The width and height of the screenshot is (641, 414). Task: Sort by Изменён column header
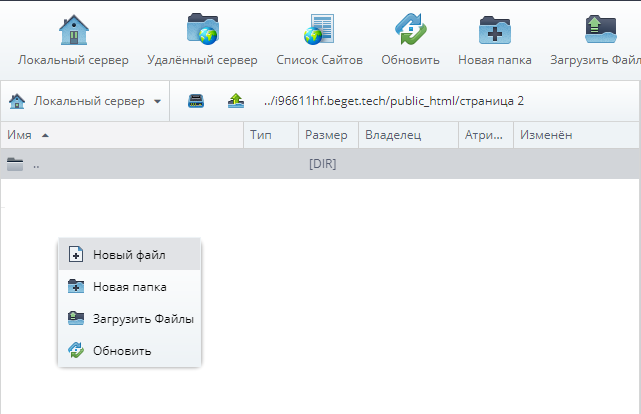(x=576, y=135)
